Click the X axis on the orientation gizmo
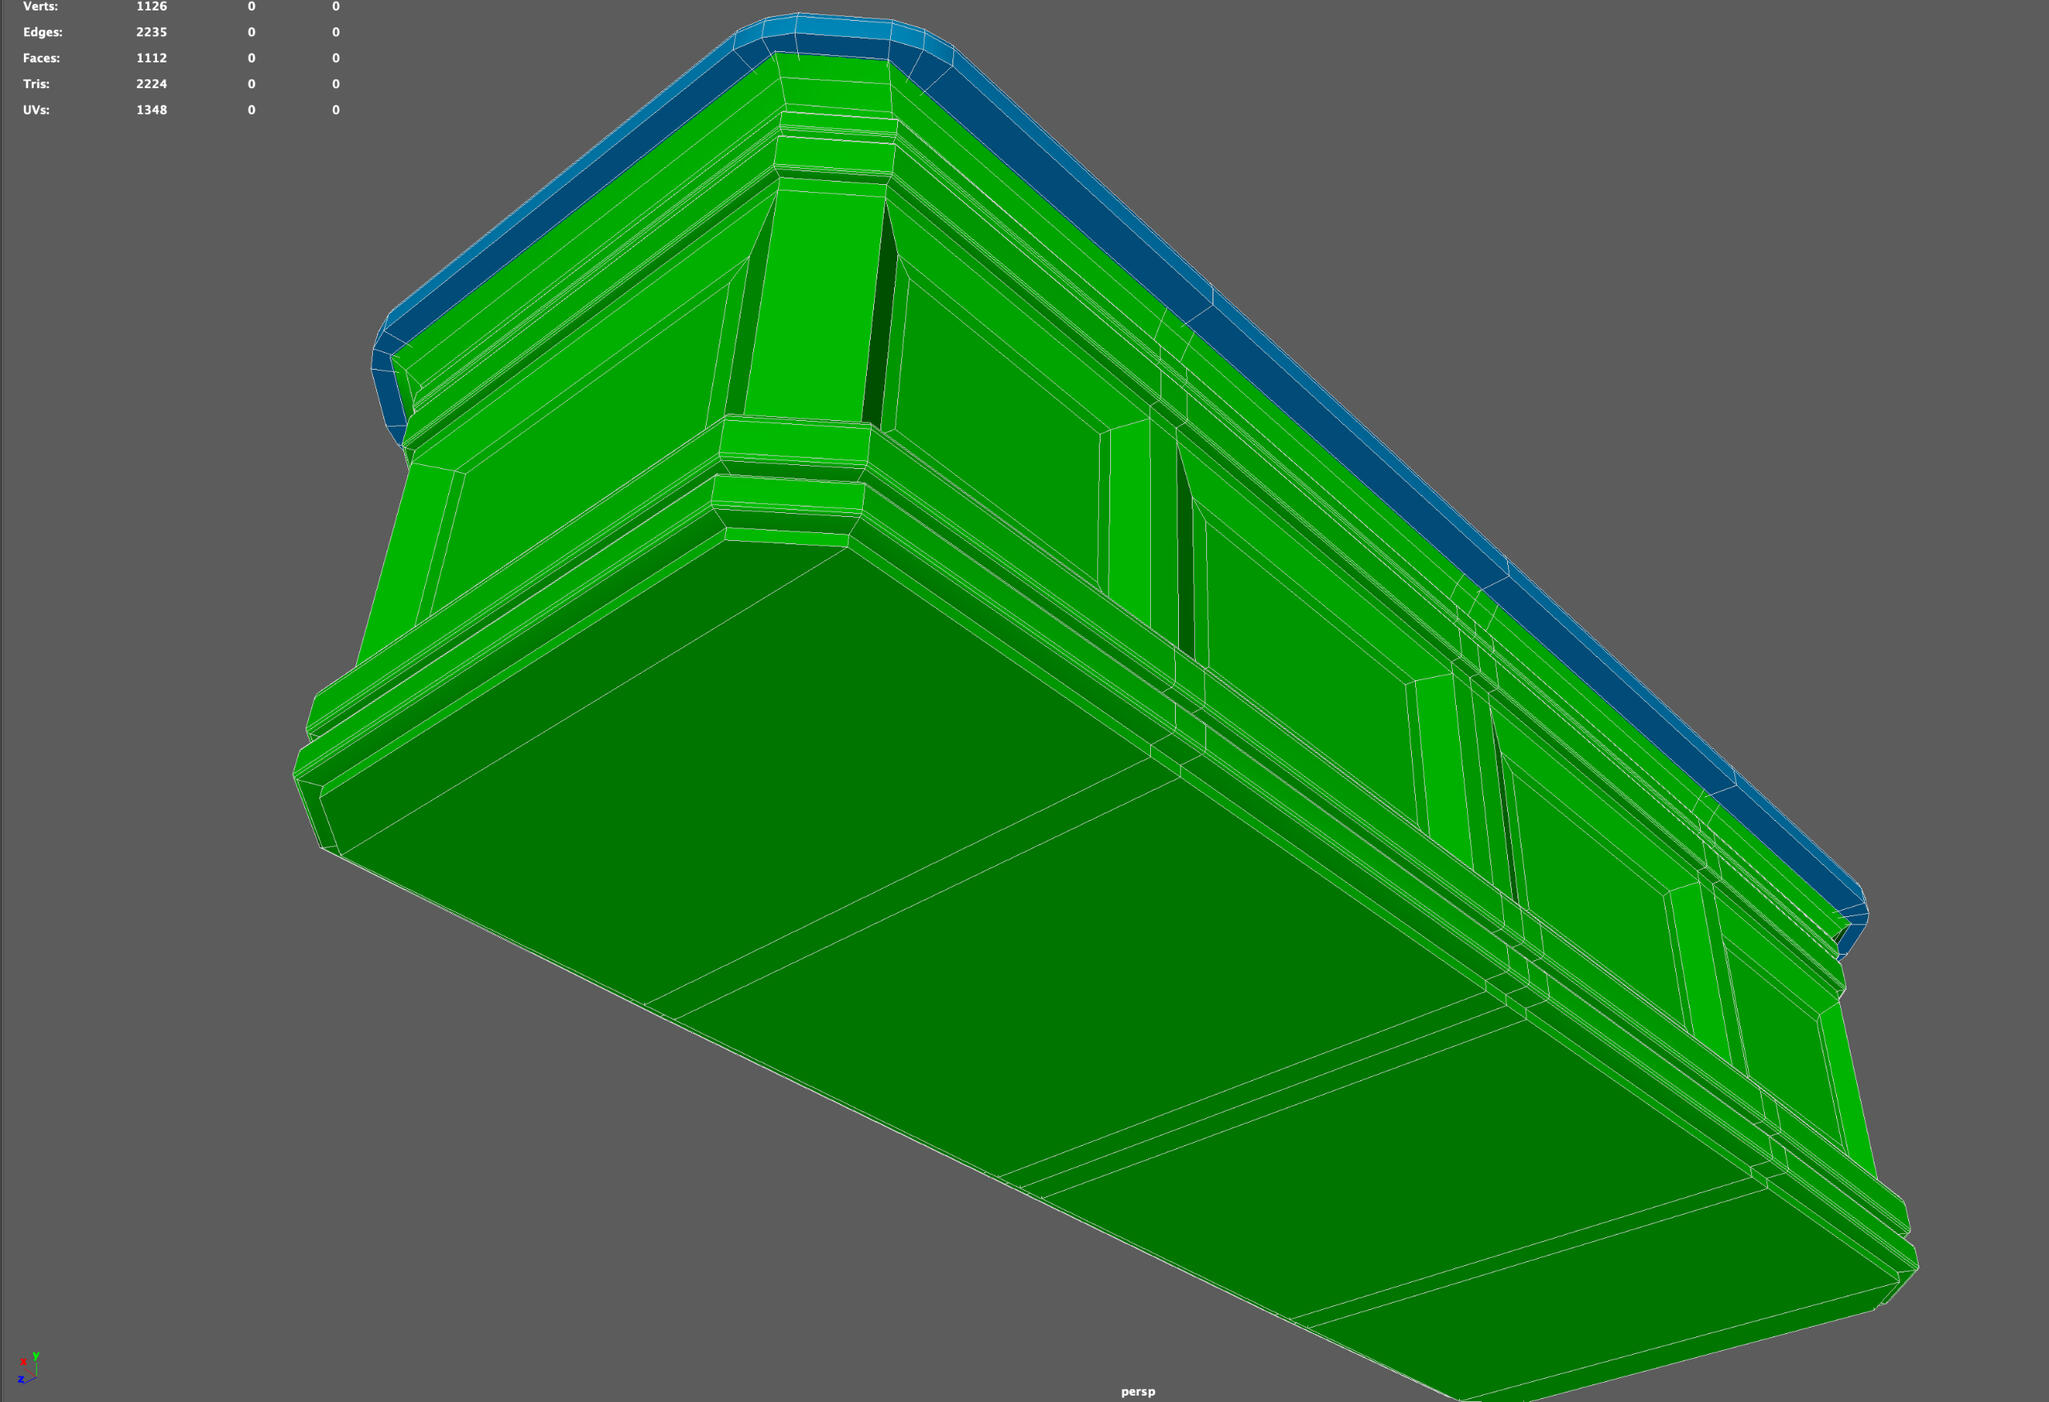This screenshot has height=1402, width=2049. [x=24, y=1362]
